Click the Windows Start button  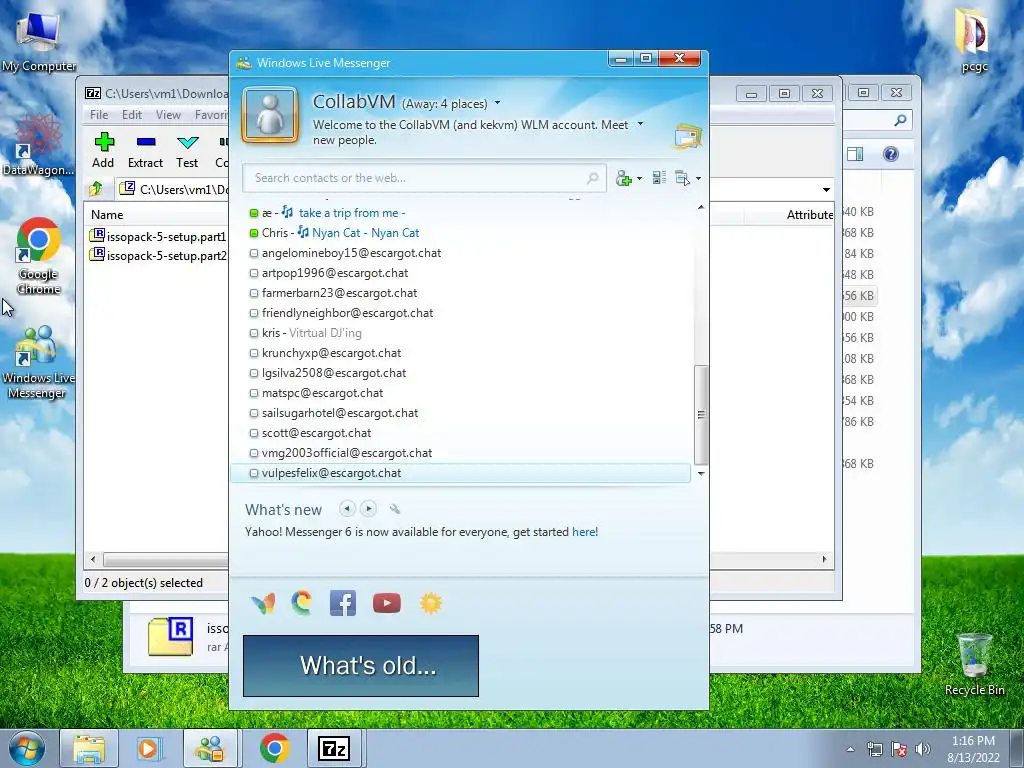point(27,748)
